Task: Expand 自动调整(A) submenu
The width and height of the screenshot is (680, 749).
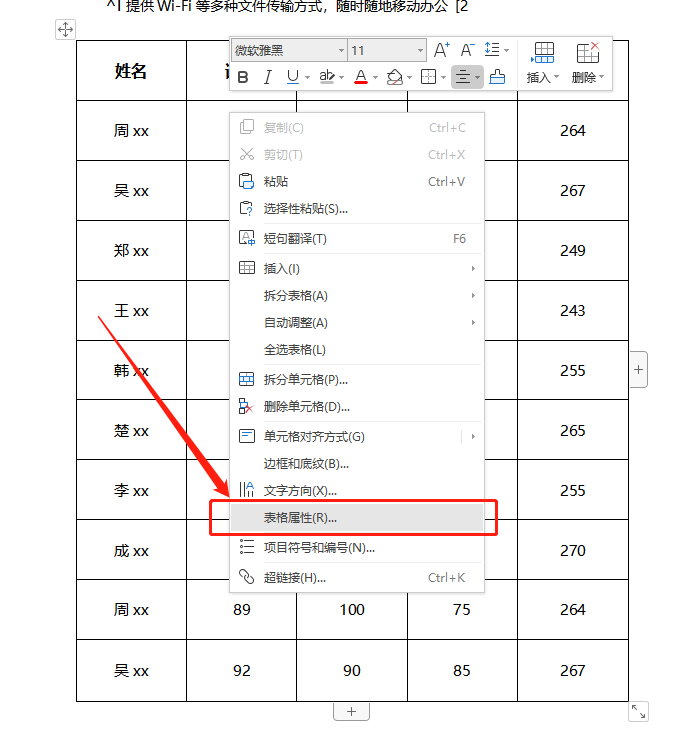Action: [357, 323]
